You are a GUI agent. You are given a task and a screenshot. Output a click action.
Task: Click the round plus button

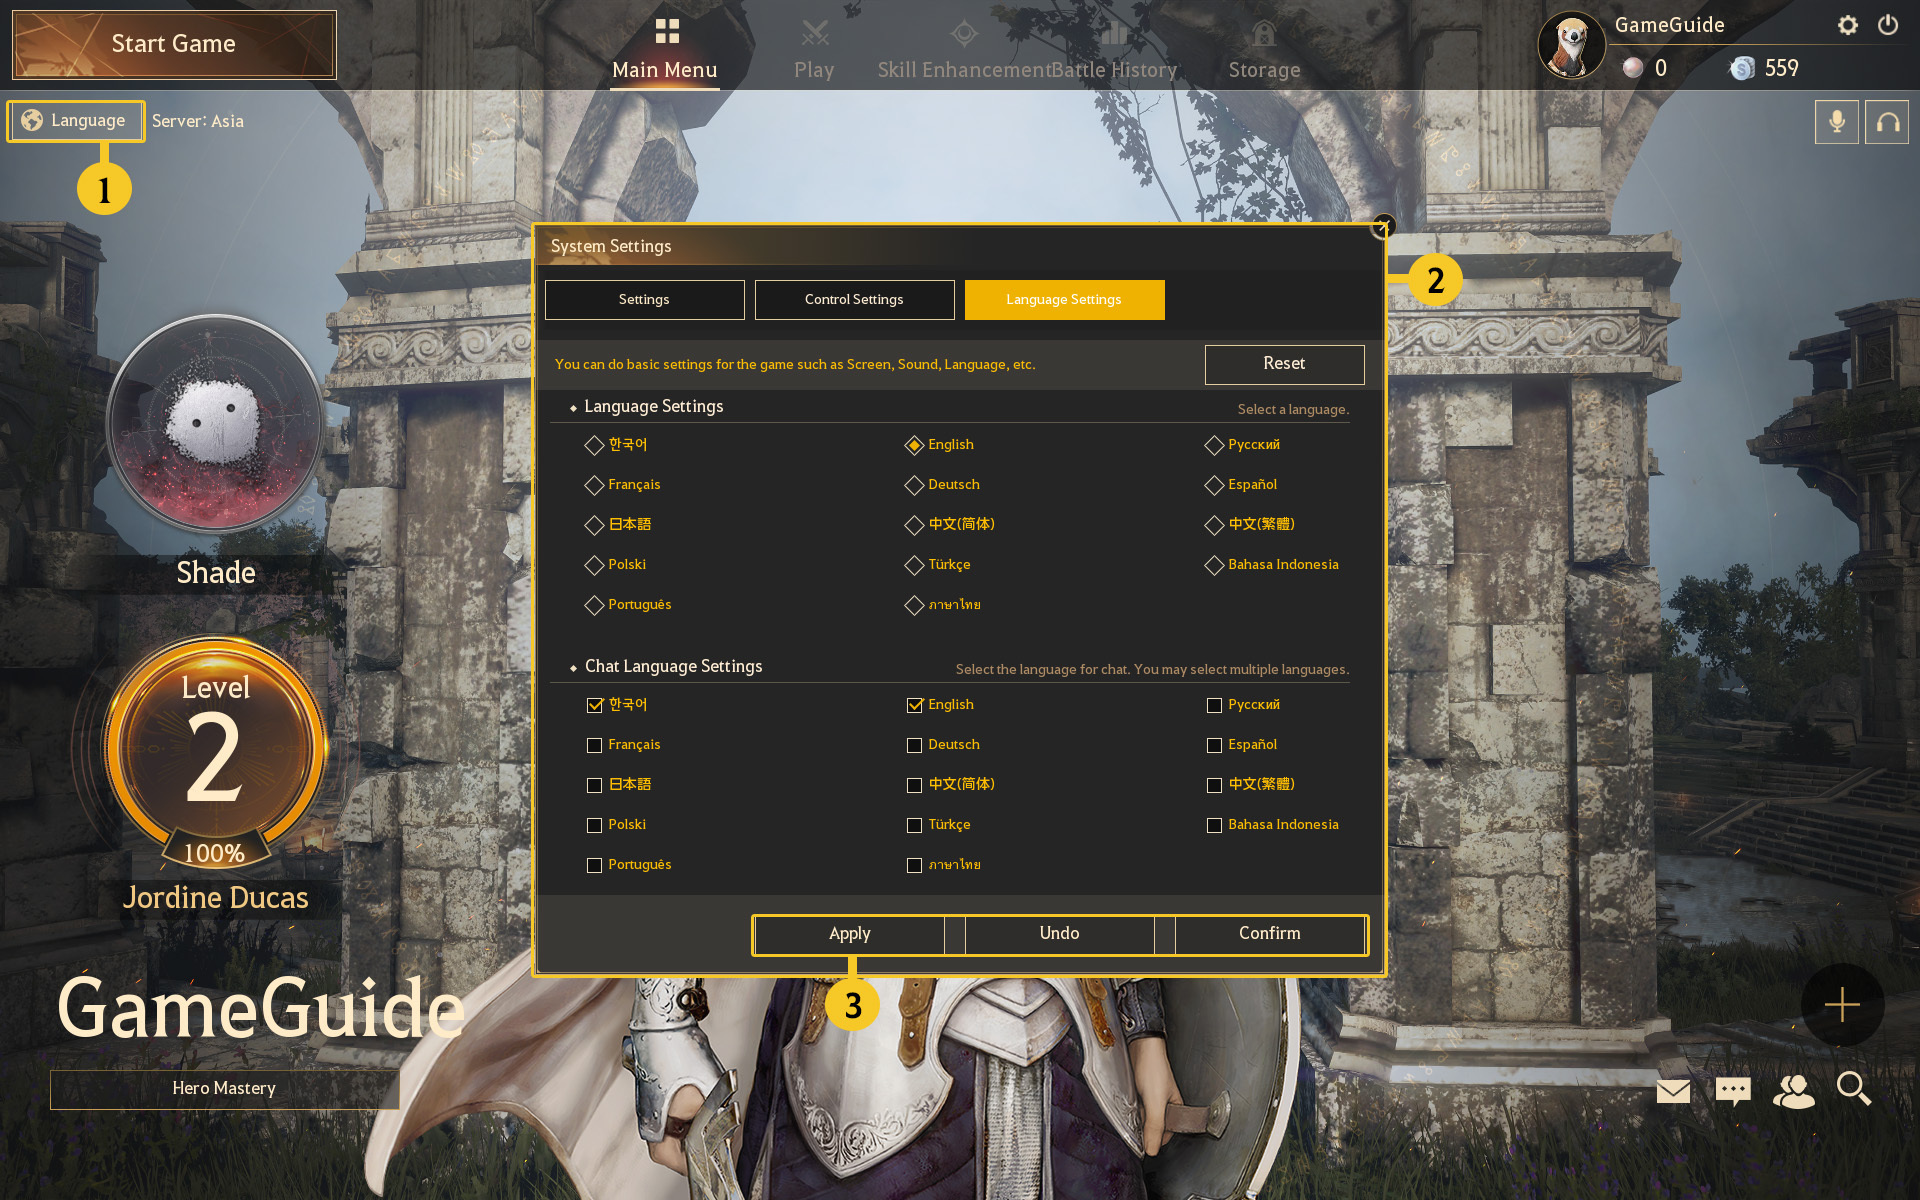tap(1841, 1004)
